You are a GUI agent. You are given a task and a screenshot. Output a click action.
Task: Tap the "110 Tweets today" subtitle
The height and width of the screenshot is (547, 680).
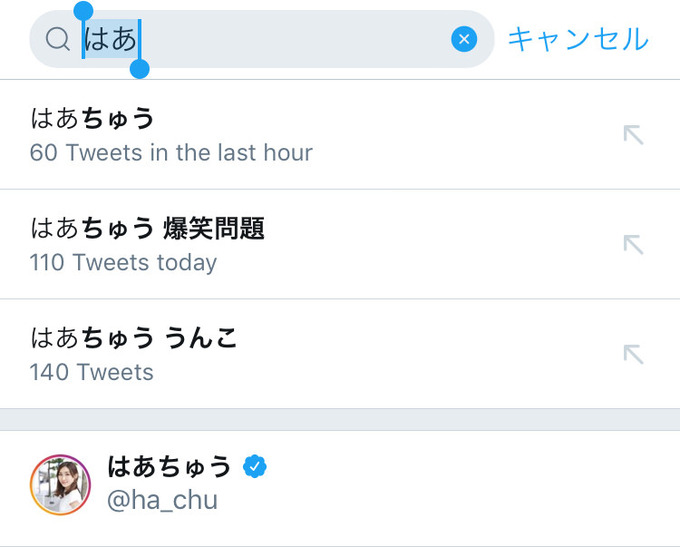point(123,263)
